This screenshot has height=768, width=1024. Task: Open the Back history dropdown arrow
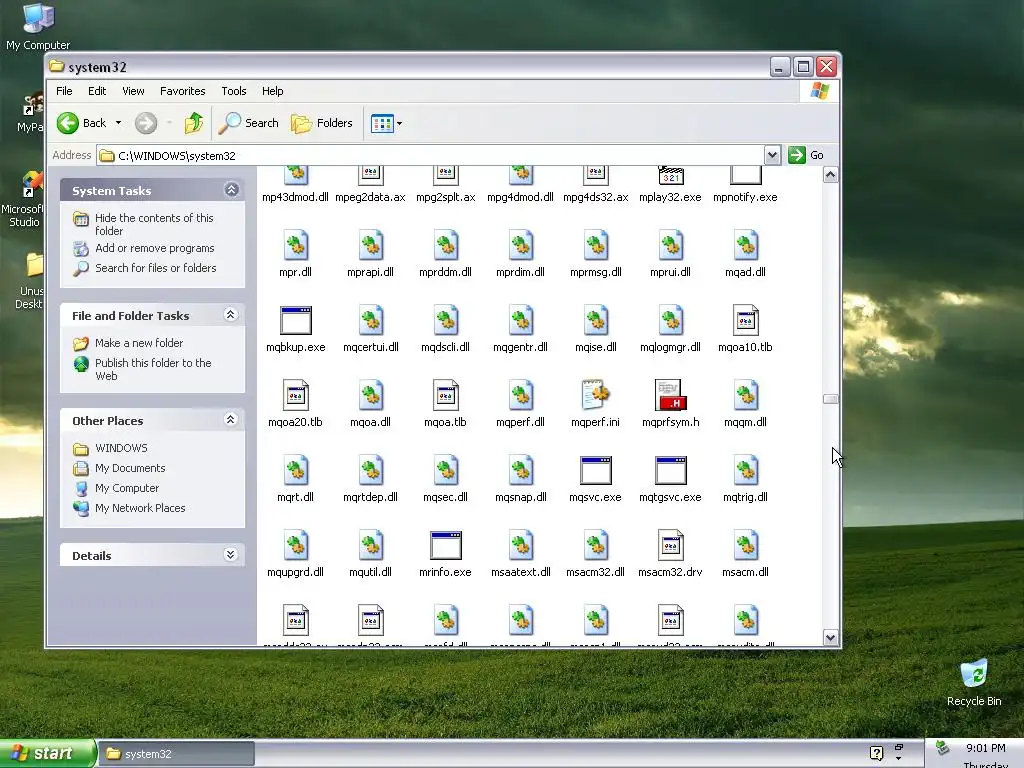118,123
